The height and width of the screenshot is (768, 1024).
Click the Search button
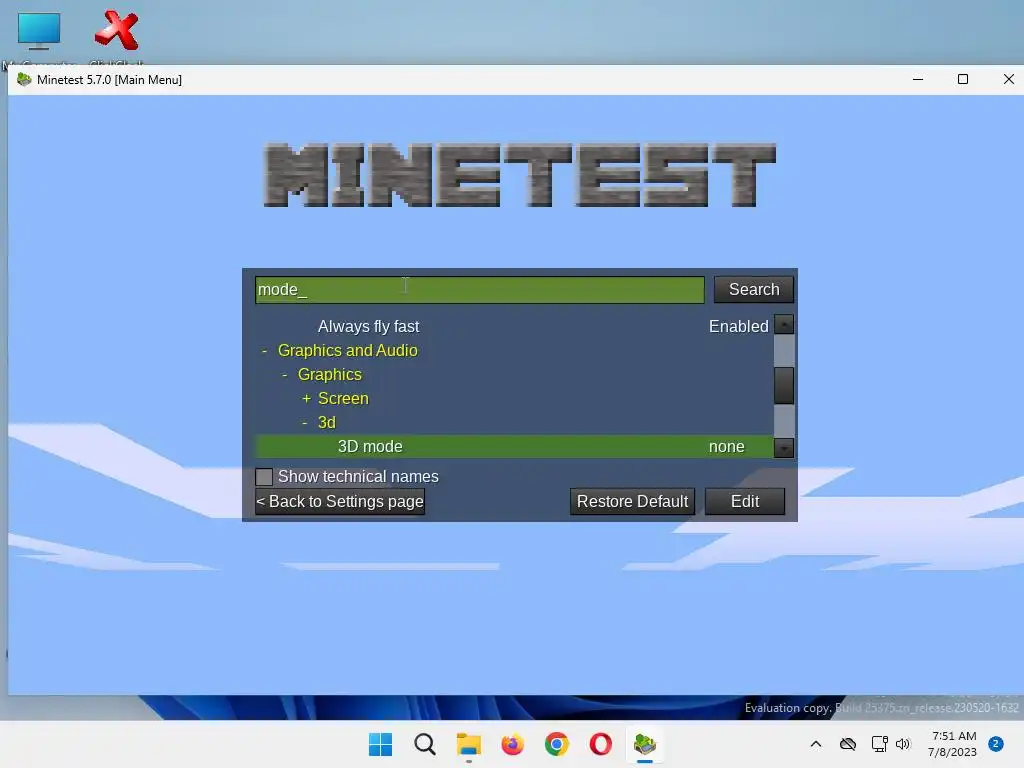pyautogui.click(x=754, y=289)
